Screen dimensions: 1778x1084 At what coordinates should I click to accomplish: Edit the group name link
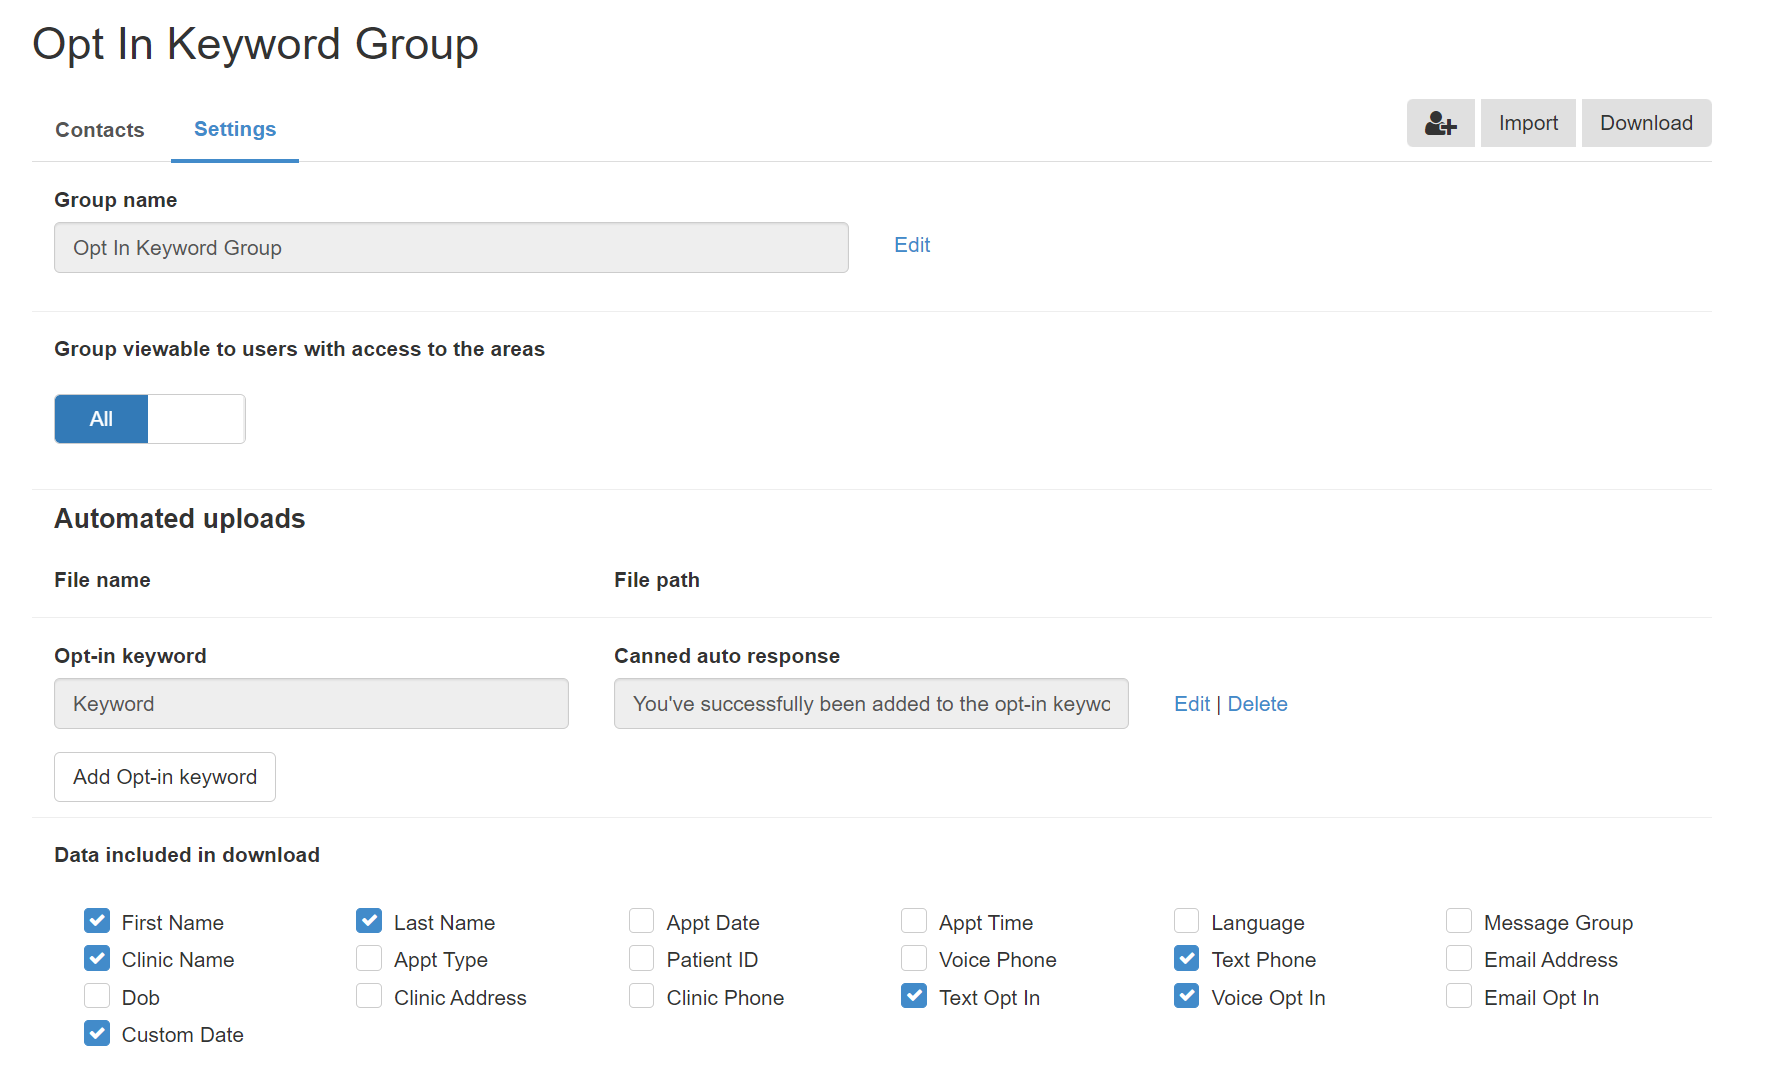912,245
